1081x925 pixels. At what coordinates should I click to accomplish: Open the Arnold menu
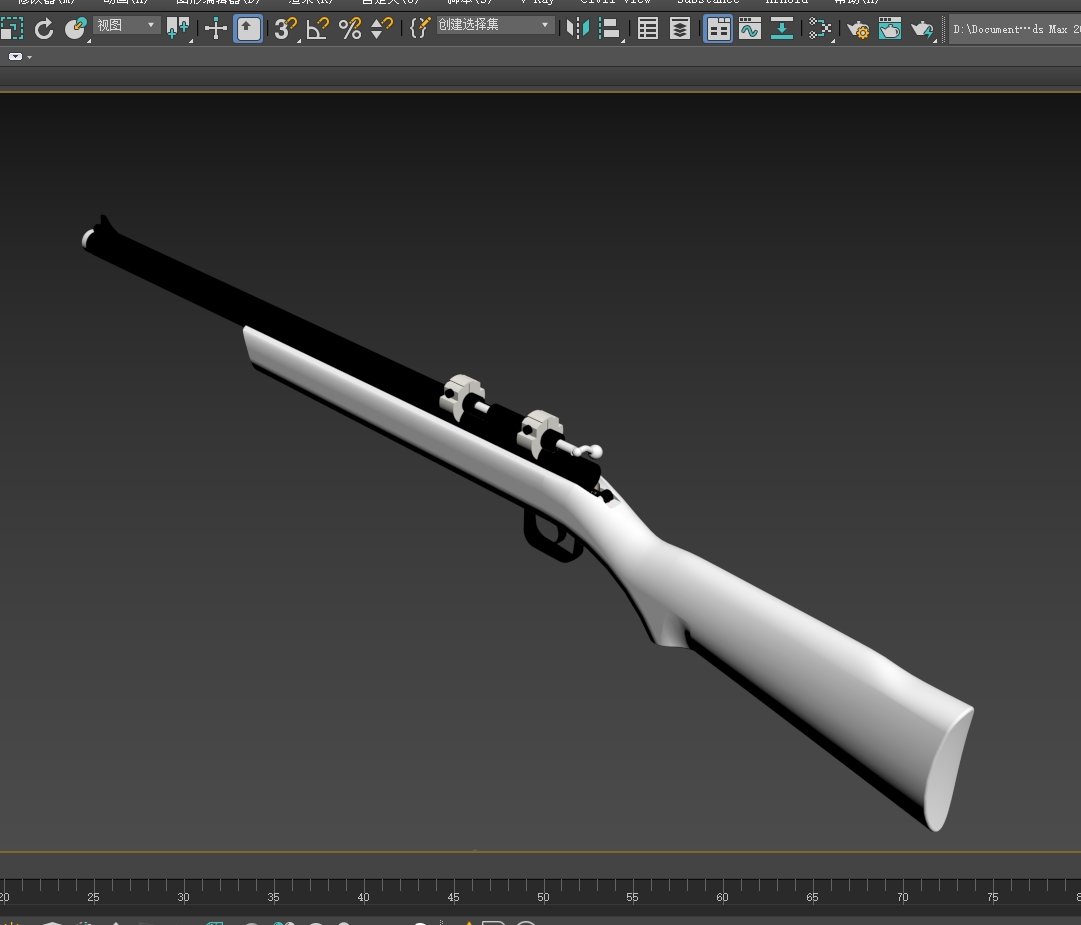(x=787, y=2)
